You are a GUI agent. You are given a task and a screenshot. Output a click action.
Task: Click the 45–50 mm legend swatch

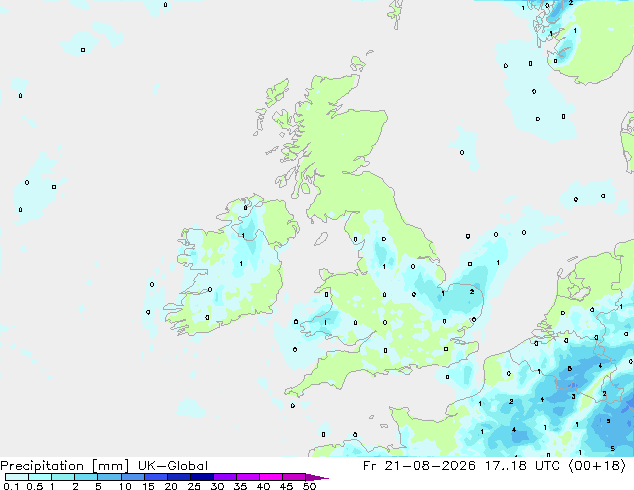pos(294,477)
